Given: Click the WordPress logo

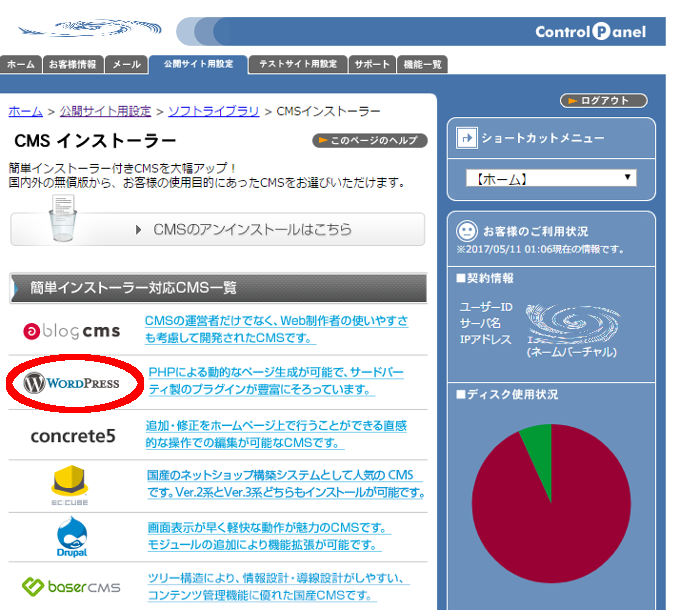Looking at the screenshot, I should pyautogui.click(x=72, y=383).
